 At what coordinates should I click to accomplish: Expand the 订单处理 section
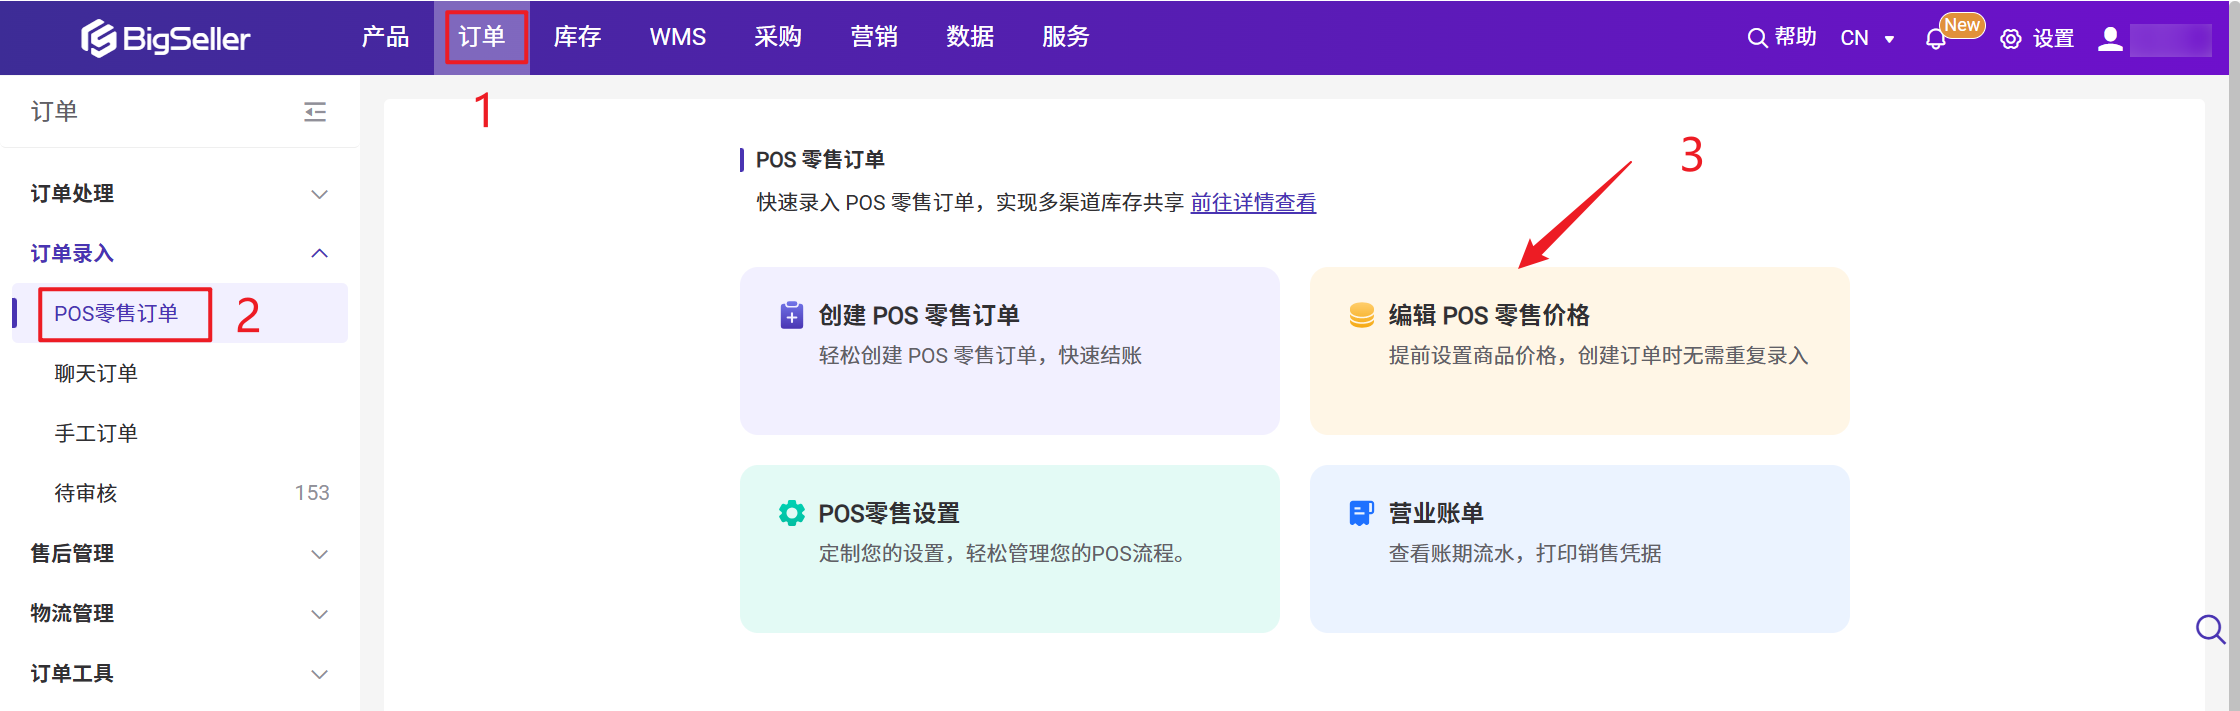pos(319,194)
